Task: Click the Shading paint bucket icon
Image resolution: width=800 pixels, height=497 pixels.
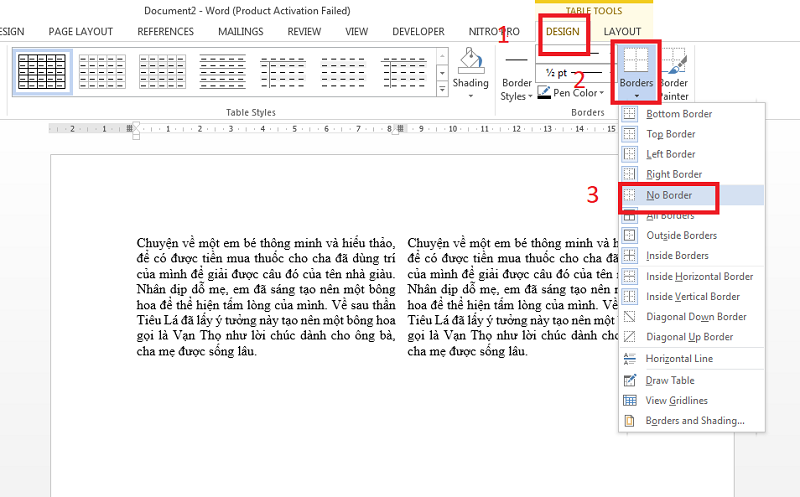Action: (470, 61)
